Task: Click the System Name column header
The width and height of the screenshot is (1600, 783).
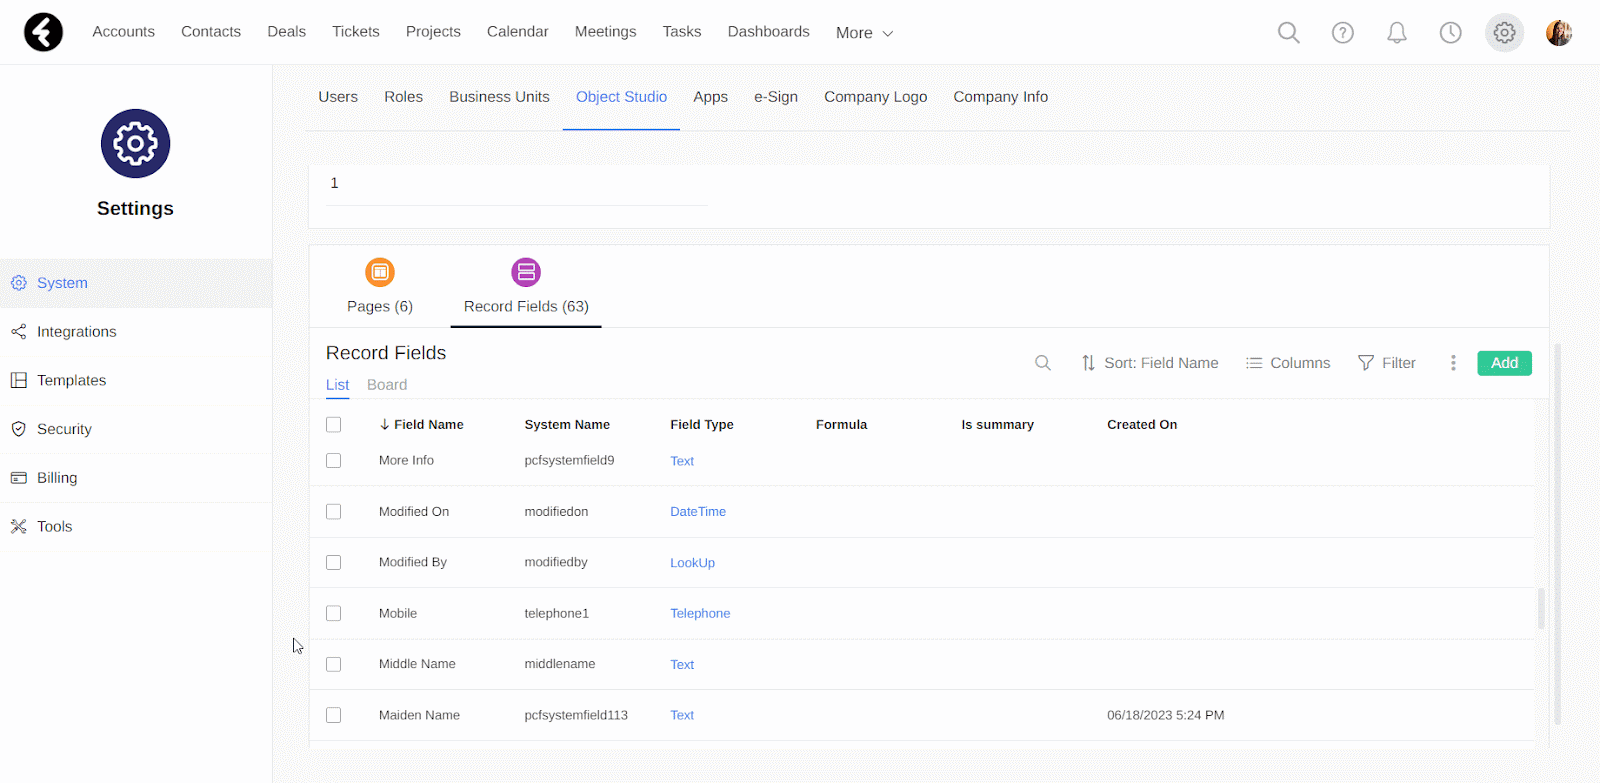Action: click(x=567, y=425)
